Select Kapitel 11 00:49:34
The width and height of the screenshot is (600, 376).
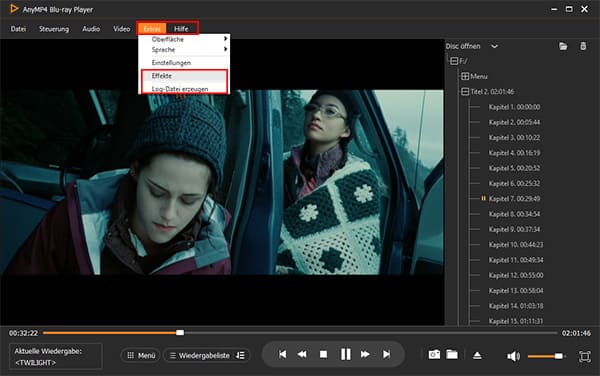tap(516, 260)
